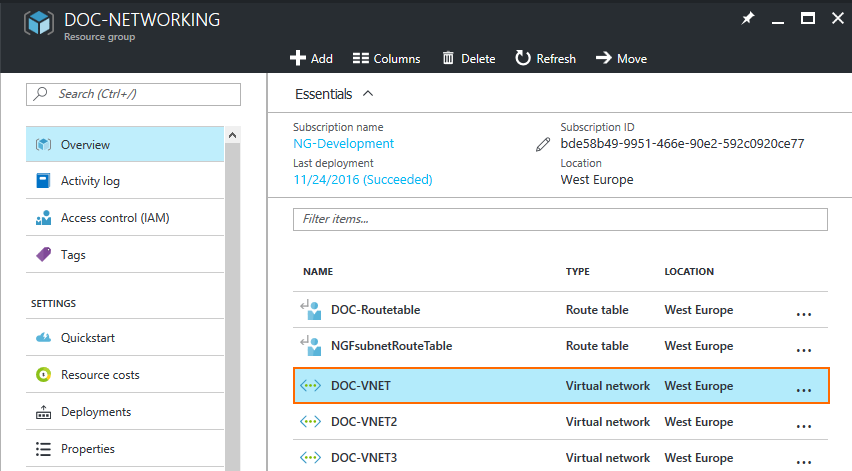Click the purple Tags icon

[x=43, y=254]
